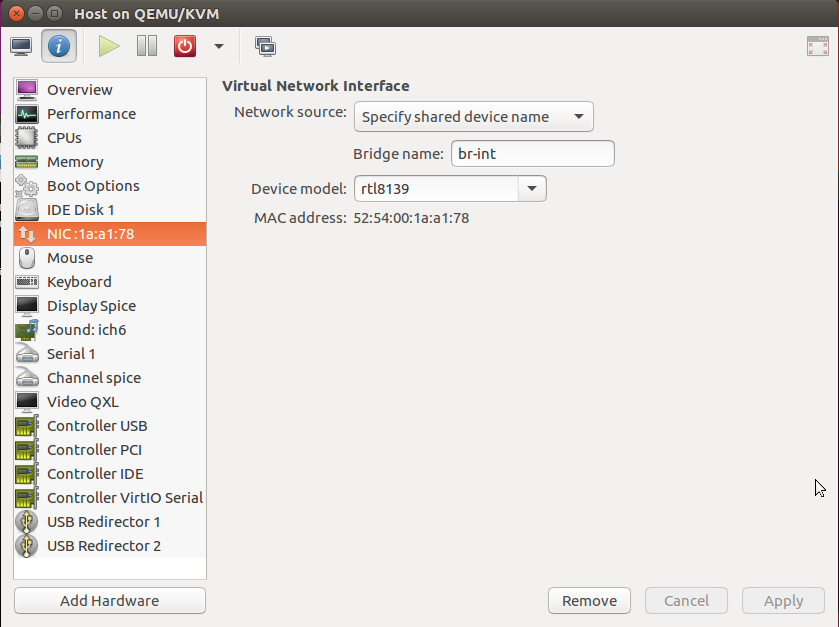This screenshot has width=839, height=627.
Task: Open Boot Options
Action: tap(110, 186)
